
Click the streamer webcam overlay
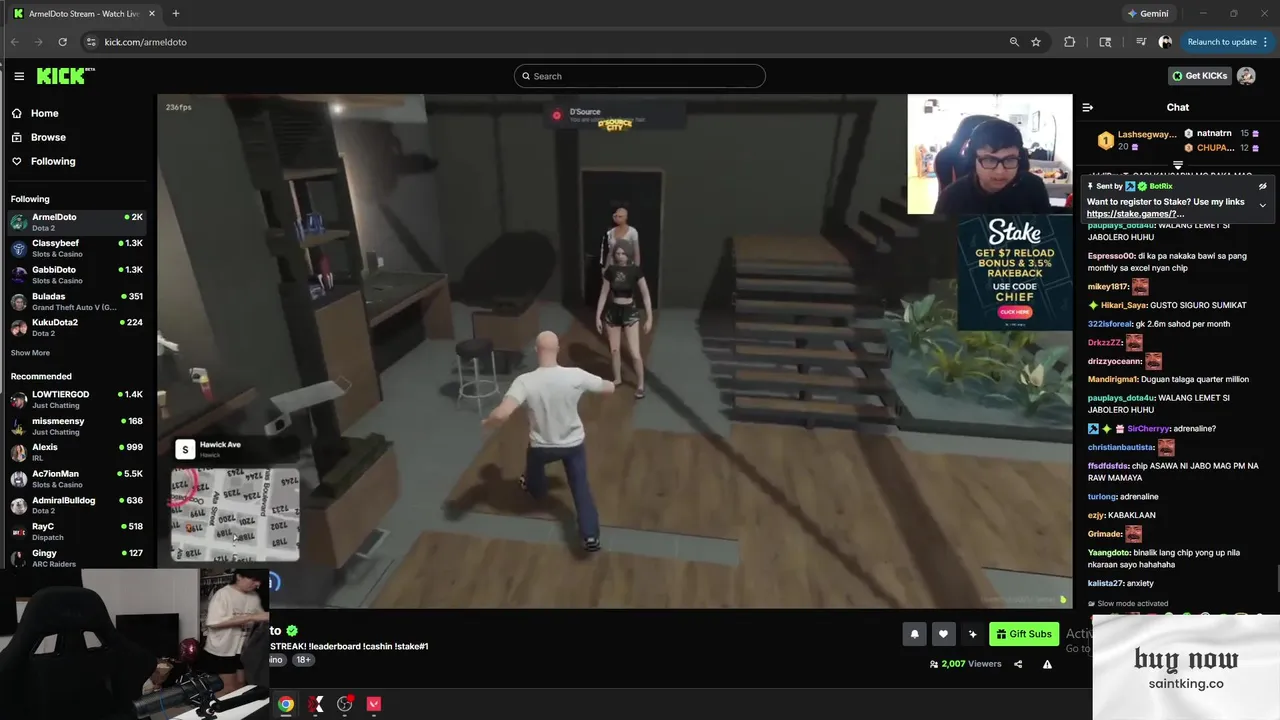(989, 154)
